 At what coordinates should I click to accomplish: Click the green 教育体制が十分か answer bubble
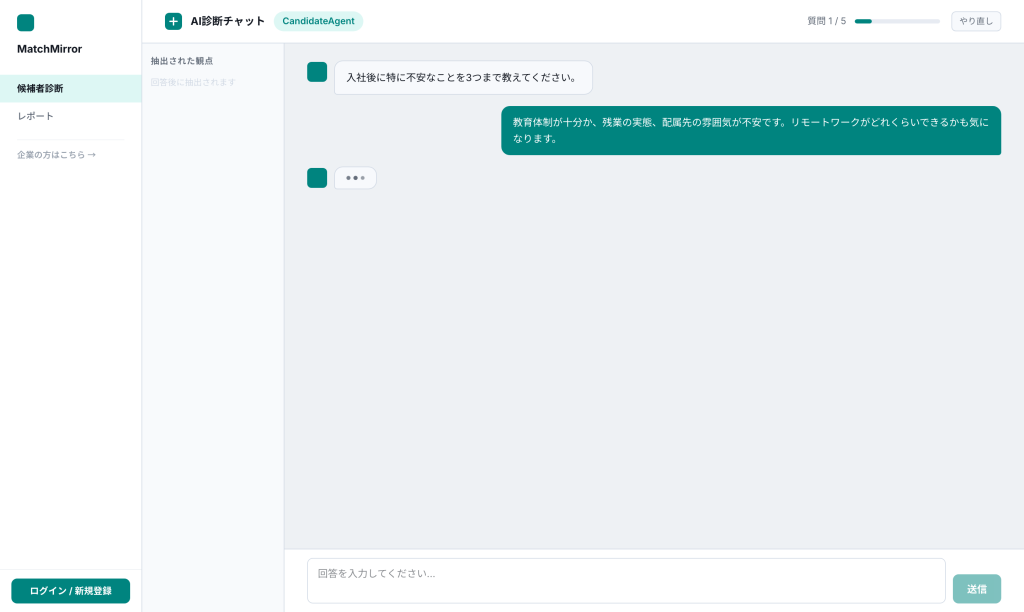[751, 131]
